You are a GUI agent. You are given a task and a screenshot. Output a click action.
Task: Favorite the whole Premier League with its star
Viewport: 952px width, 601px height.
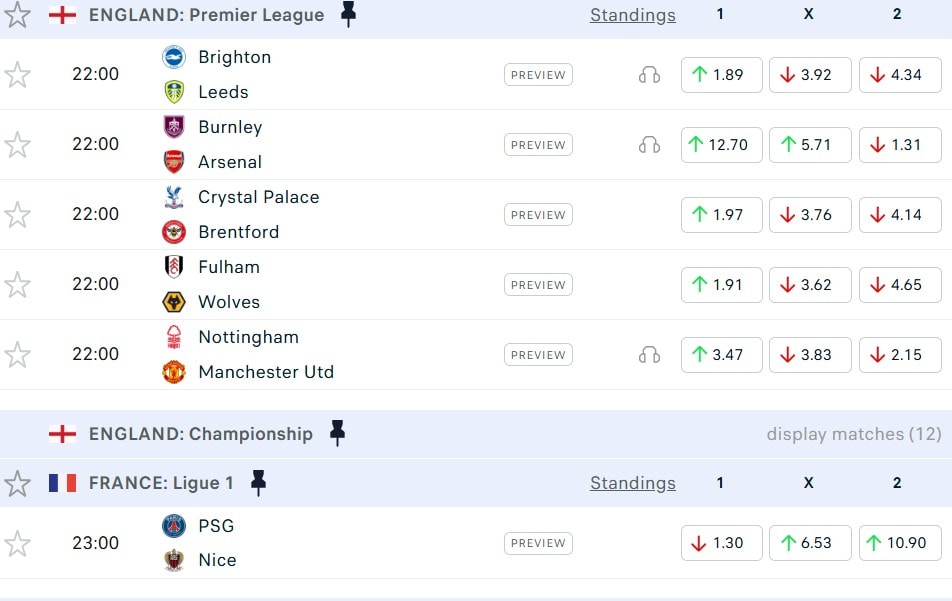18,15
